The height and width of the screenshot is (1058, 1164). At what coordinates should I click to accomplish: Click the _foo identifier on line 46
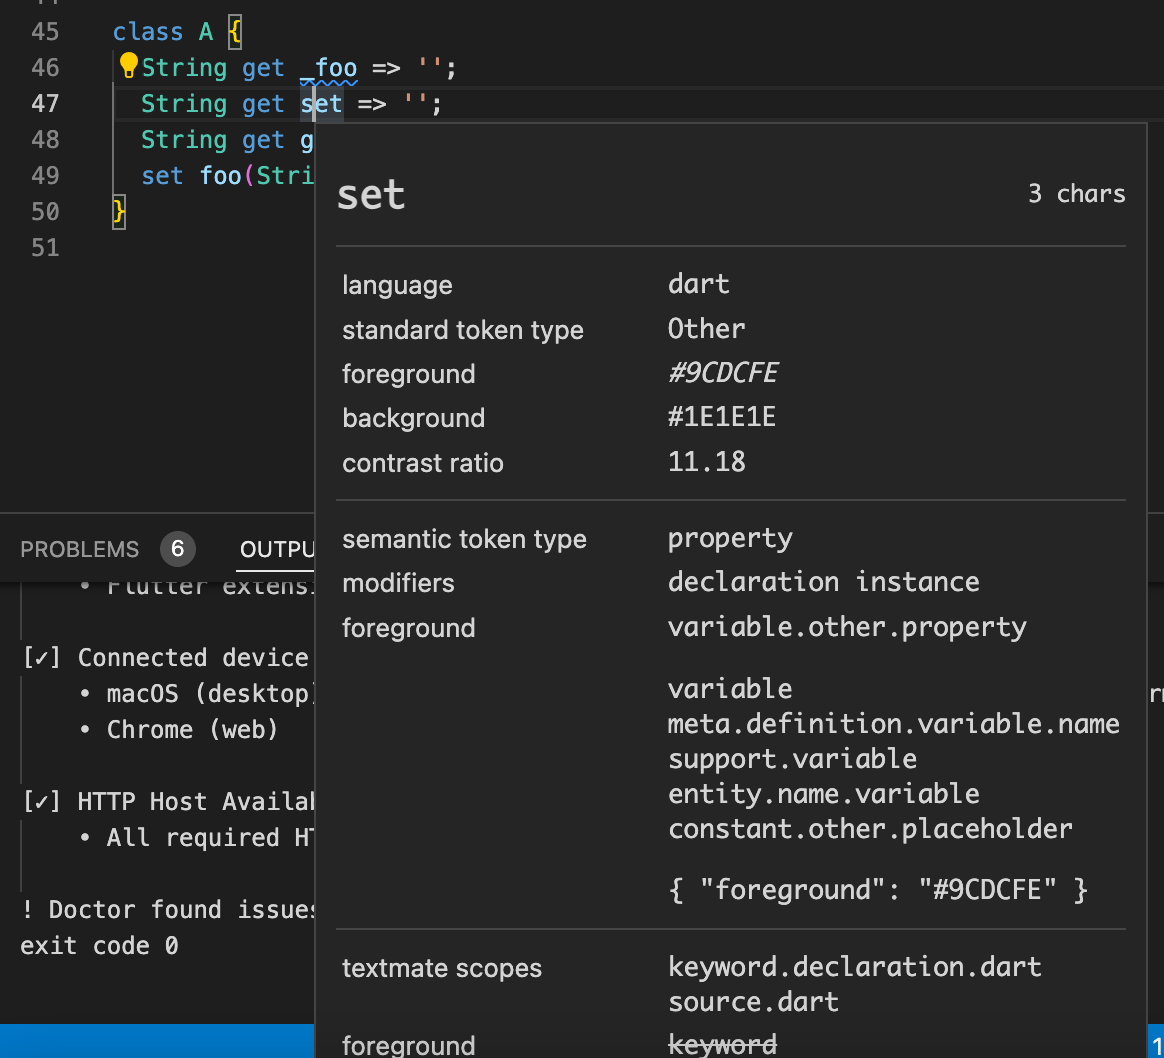point(329,68)
